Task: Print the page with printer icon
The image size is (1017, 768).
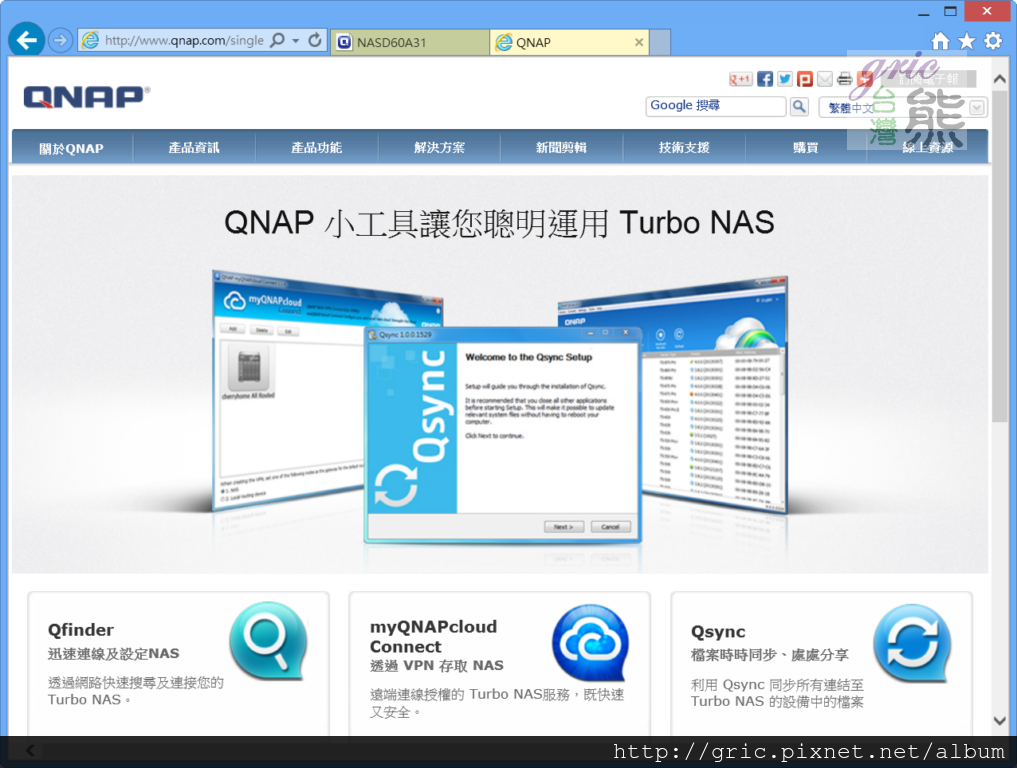Action: tap(844, 79)
